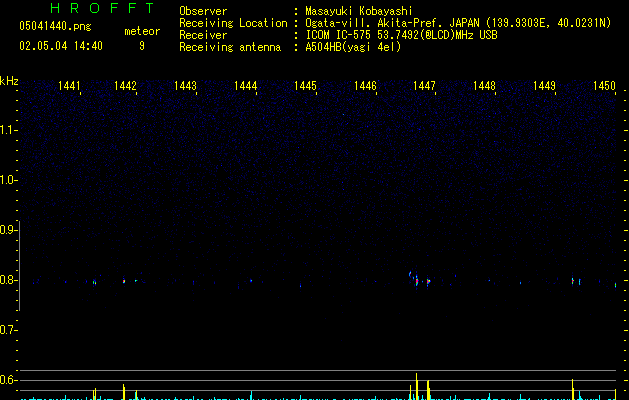This screenshot has height=400, width=629.
Task: Click the Receiving Location label
Action: tap(233, 23)
